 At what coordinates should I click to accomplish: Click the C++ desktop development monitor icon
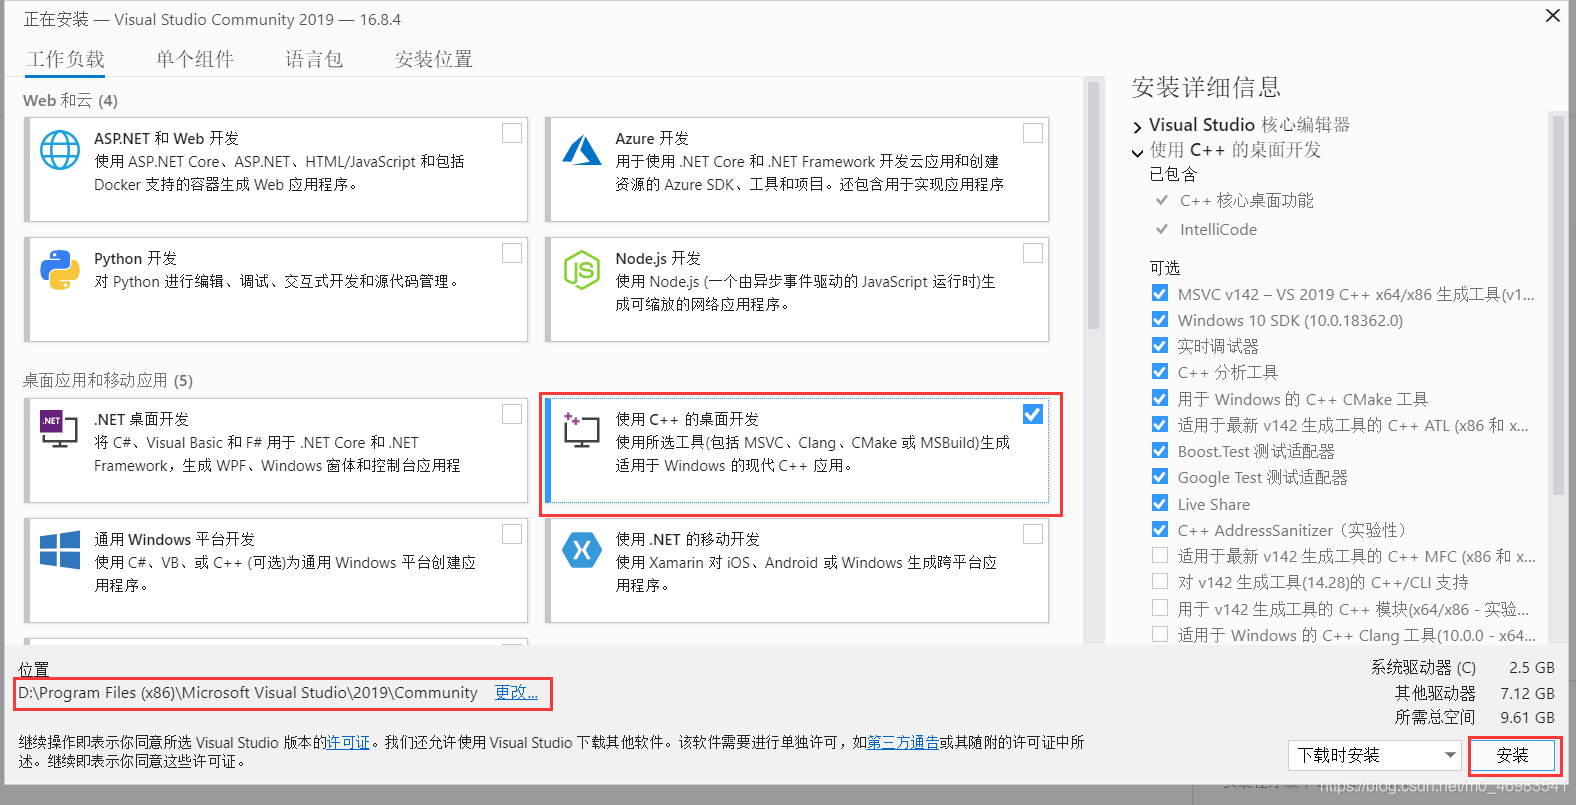(581, 429)
